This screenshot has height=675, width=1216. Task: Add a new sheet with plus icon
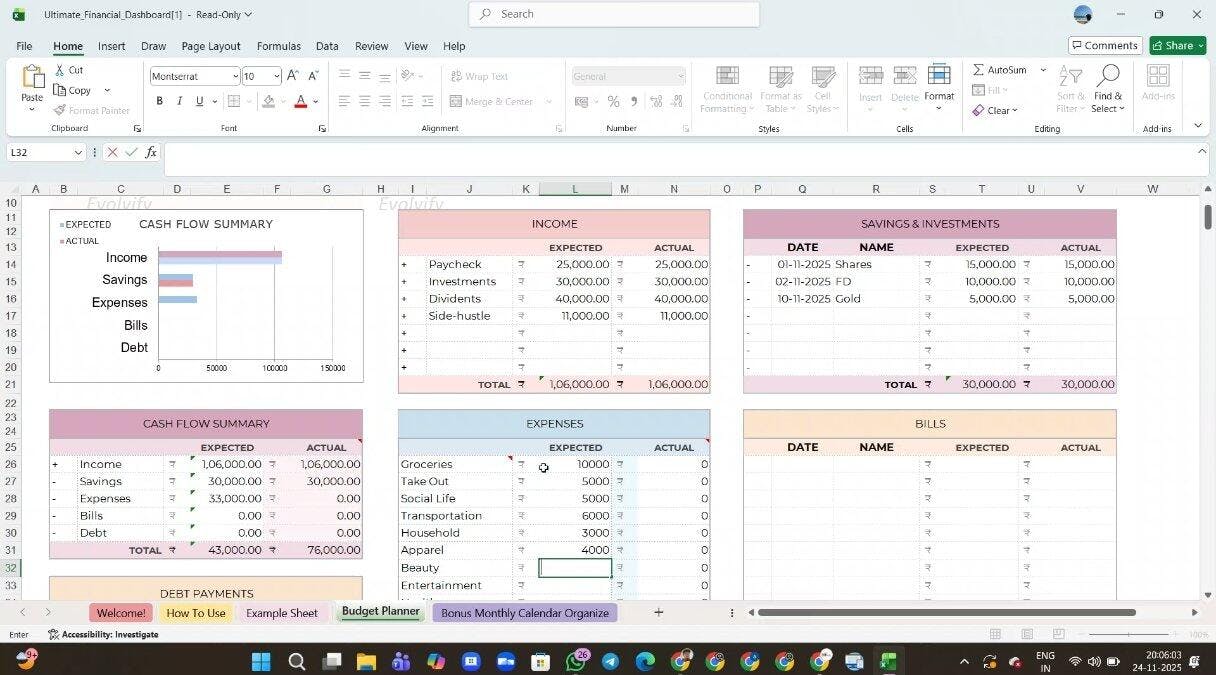pyautogui.click(x=658, y=612)
